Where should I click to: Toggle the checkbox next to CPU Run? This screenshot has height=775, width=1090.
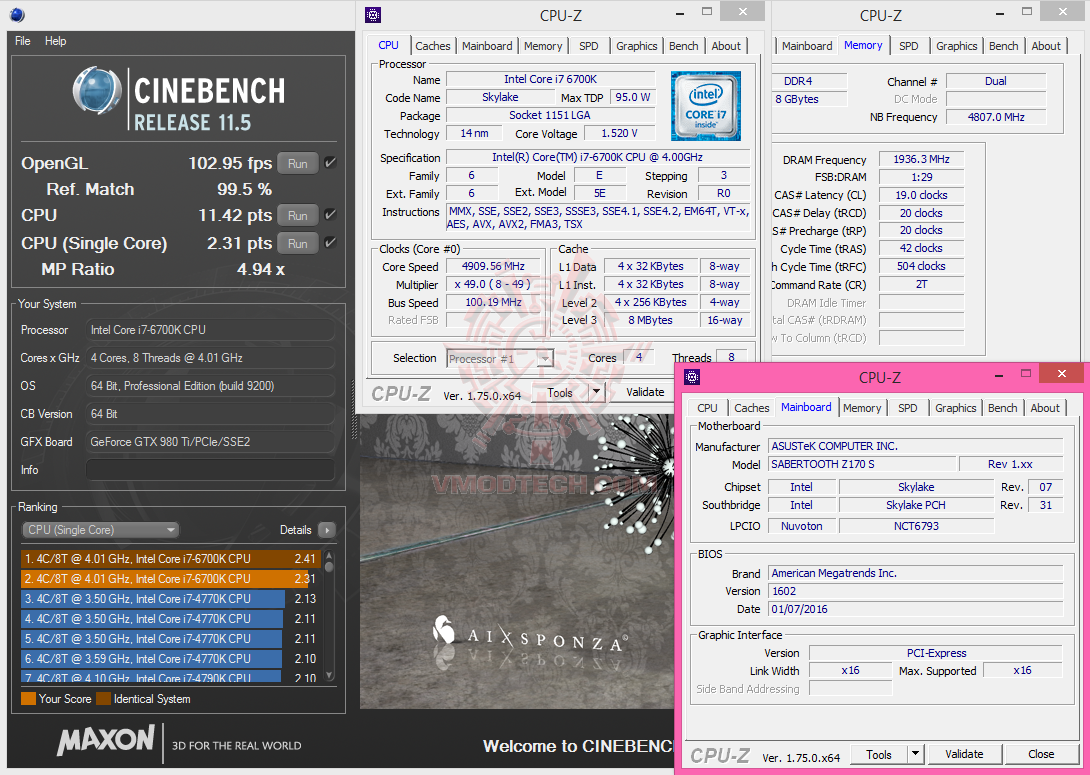coord(330,214)
